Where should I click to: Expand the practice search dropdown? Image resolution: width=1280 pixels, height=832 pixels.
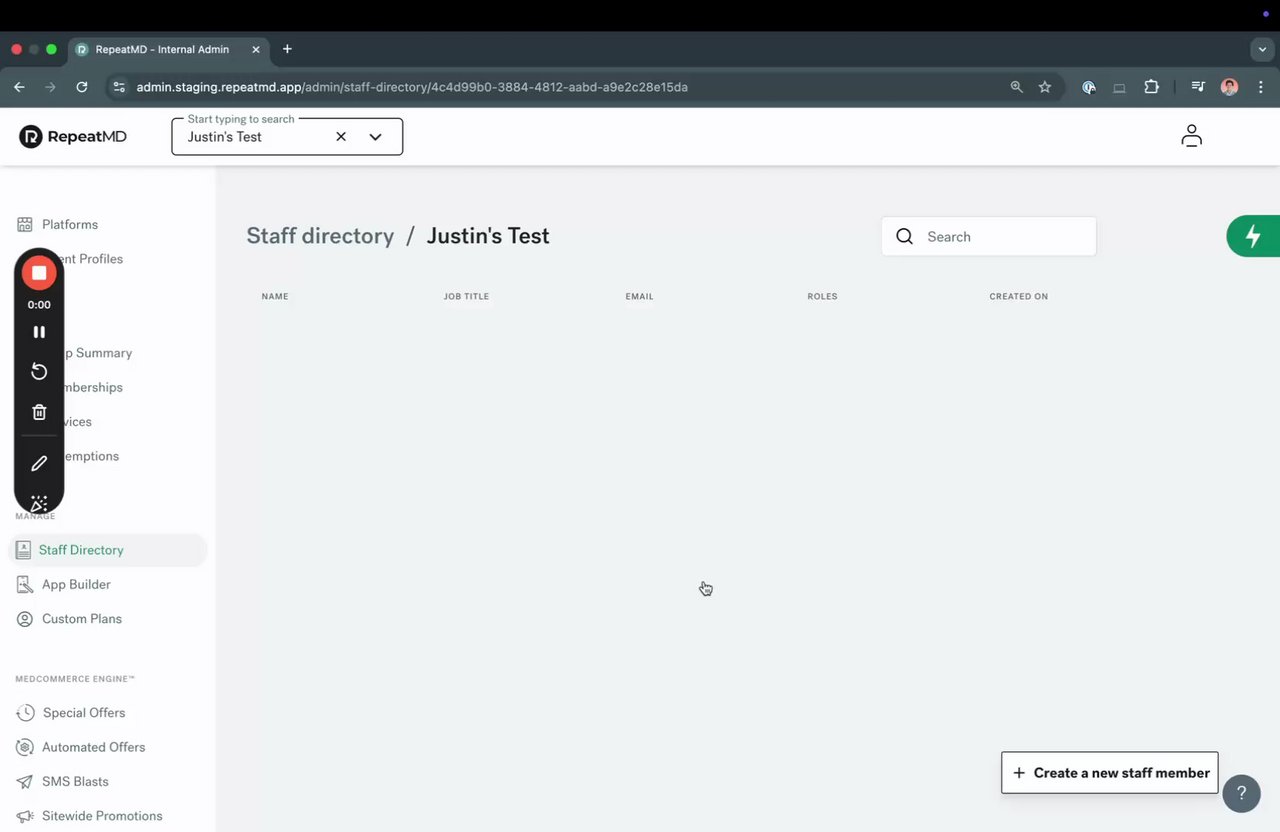point(375,137)
